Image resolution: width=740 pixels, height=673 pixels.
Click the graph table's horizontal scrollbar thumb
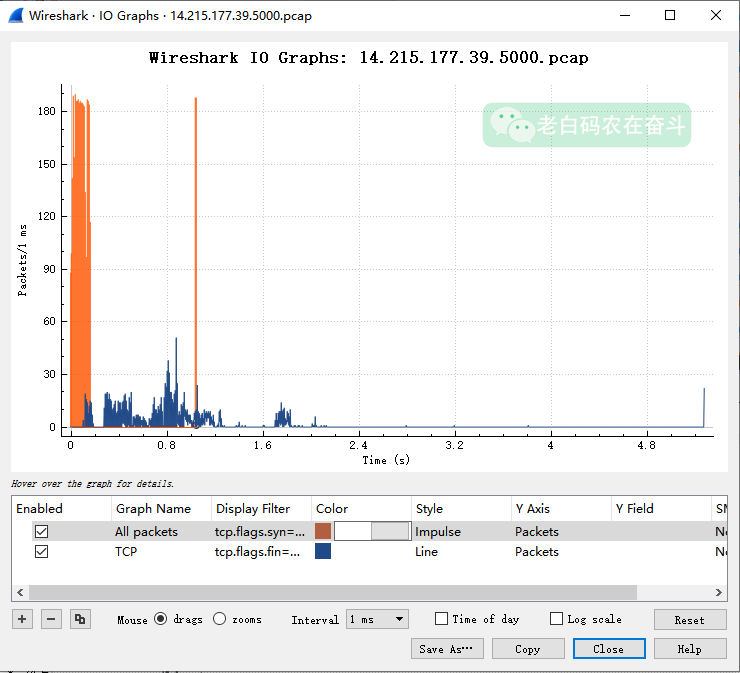pyautogui.click(x=333, y=592)
